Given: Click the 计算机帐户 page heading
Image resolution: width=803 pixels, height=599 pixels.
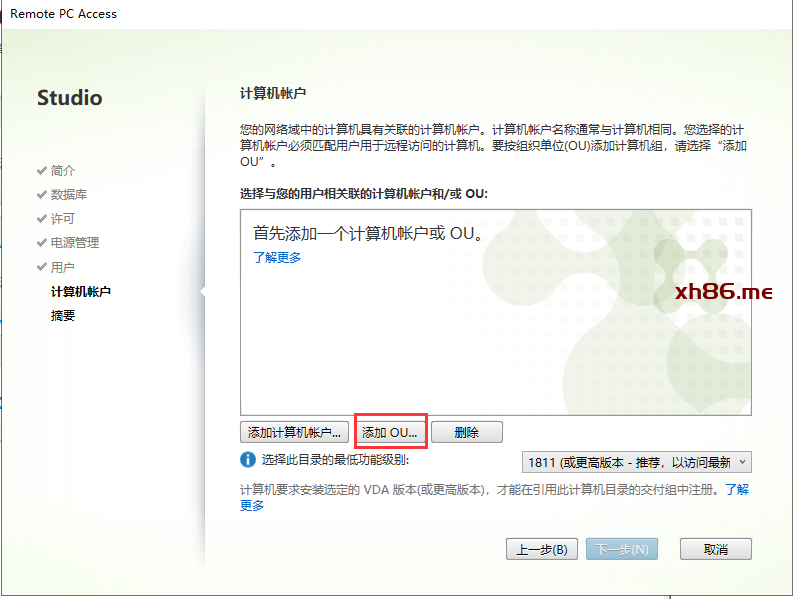Looking at the screenshot, I should coord(273,93).
